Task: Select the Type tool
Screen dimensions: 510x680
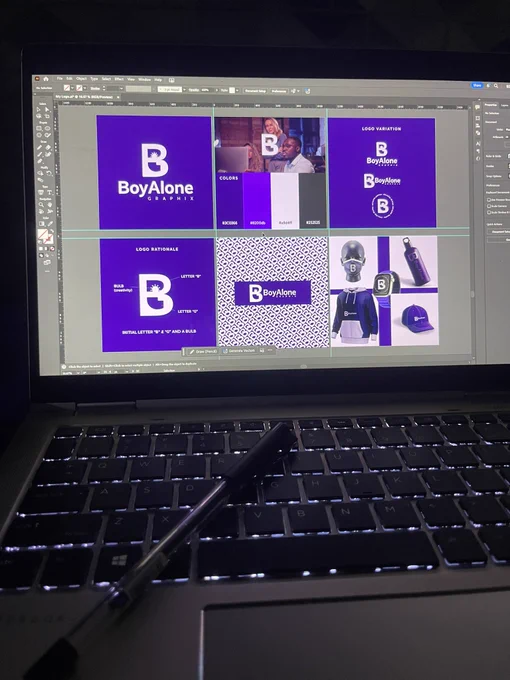Action: (x=50, y=192)
